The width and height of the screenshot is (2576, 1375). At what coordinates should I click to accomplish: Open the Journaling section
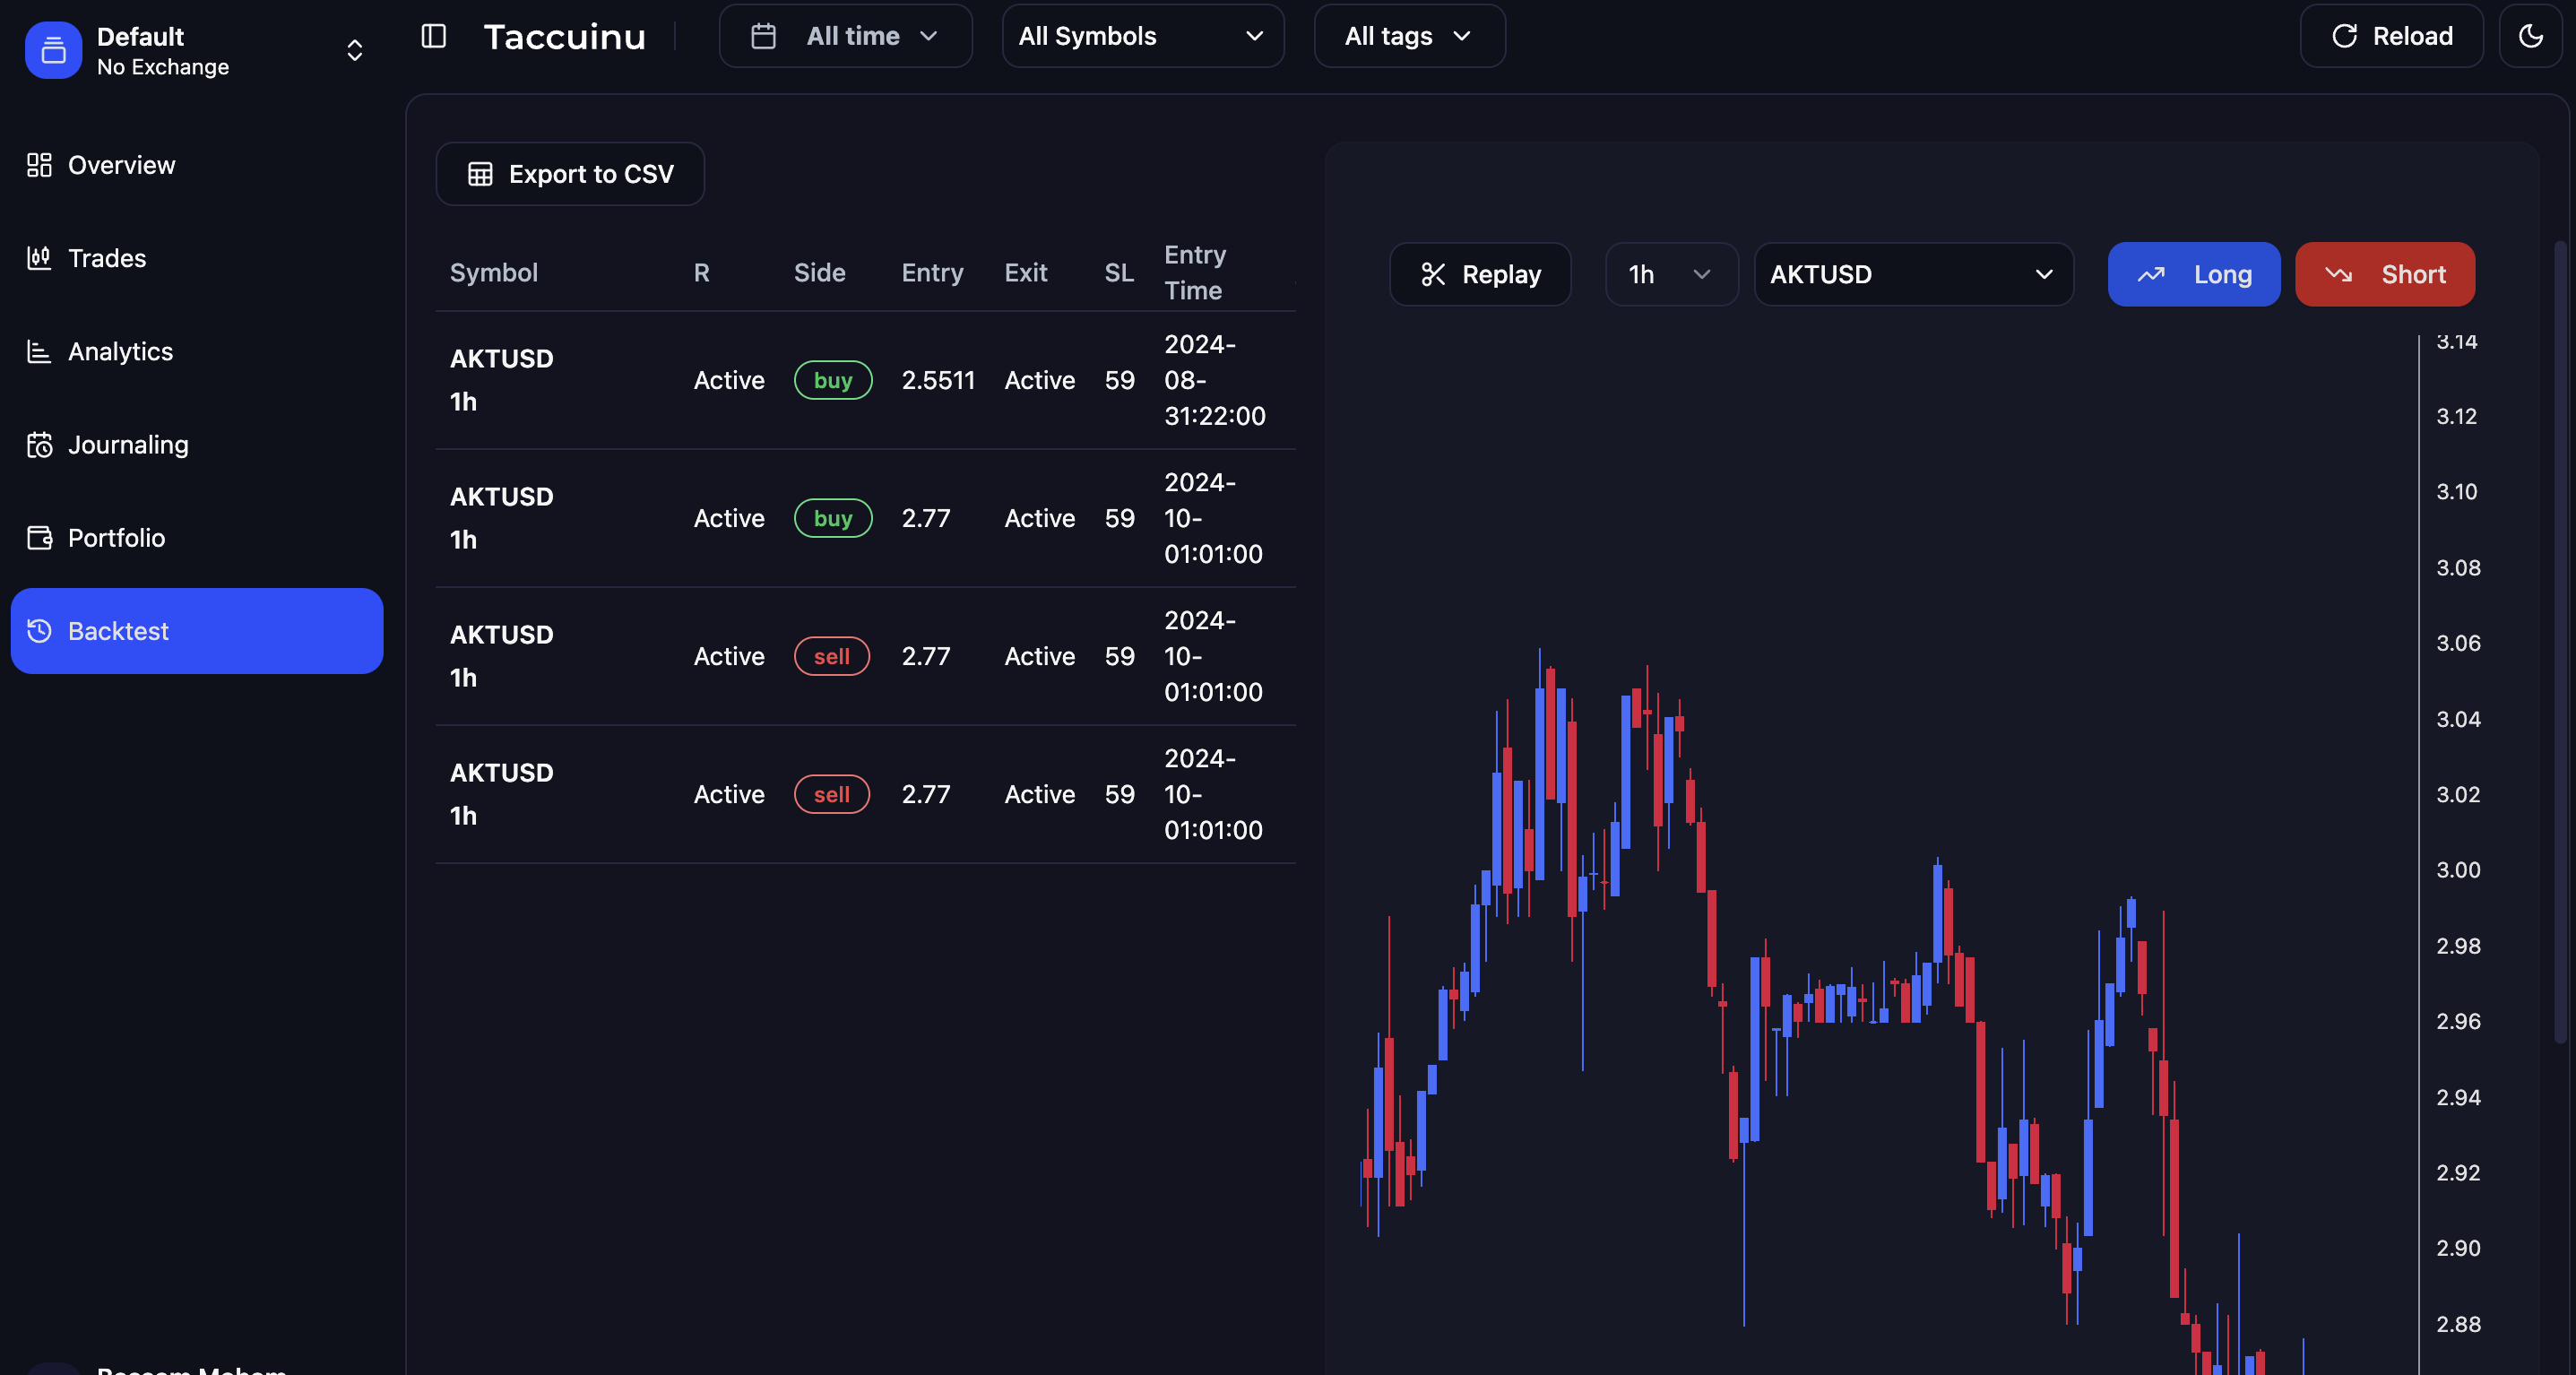pyautogui.click(x=128, y=444)
